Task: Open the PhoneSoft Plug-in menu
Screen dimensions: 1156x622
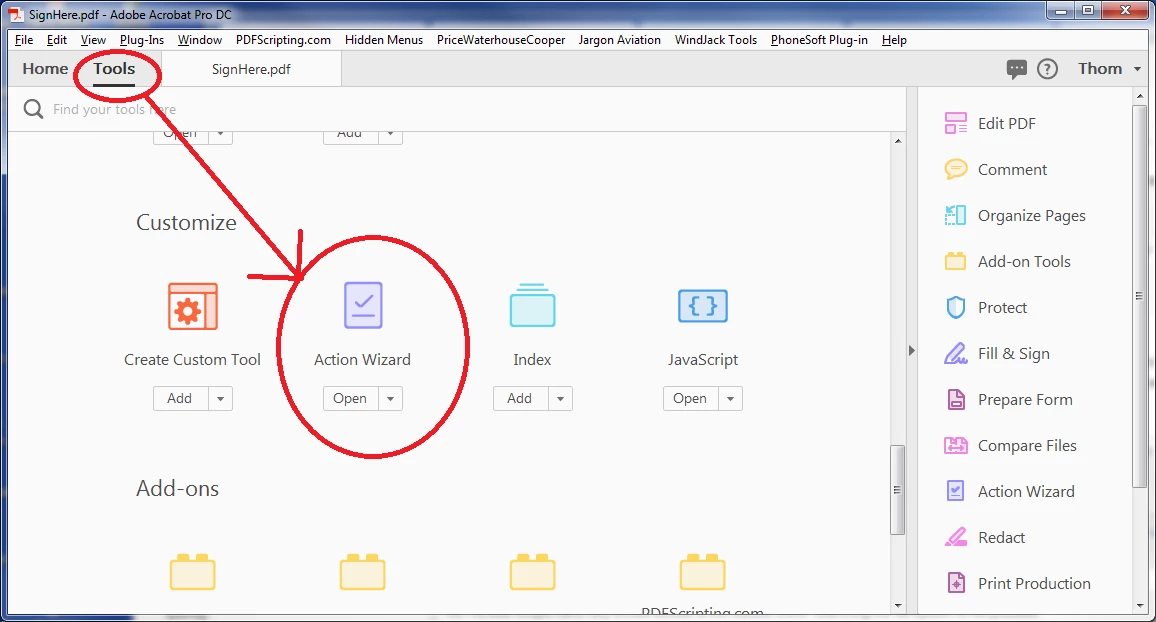Action: (x=819, y=40)
